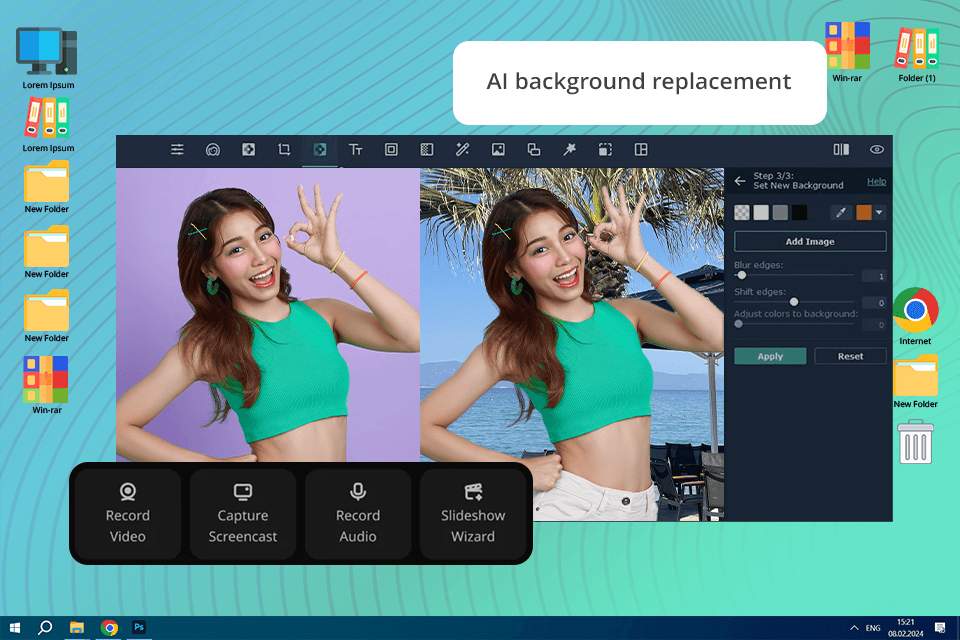Choose the black background swatch
This screenshot has height=640, width=960.
tap(800, 213)
